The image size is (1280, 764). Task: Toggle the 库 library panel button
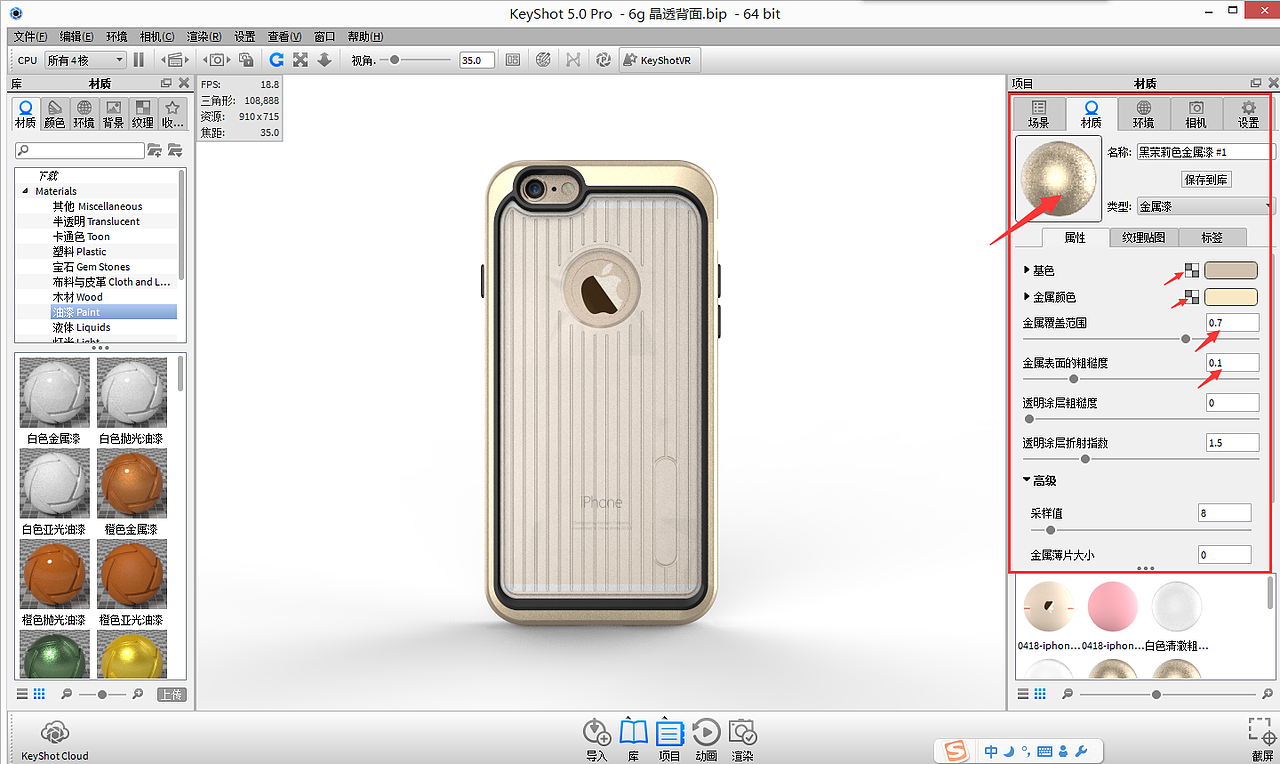[633, 740]
